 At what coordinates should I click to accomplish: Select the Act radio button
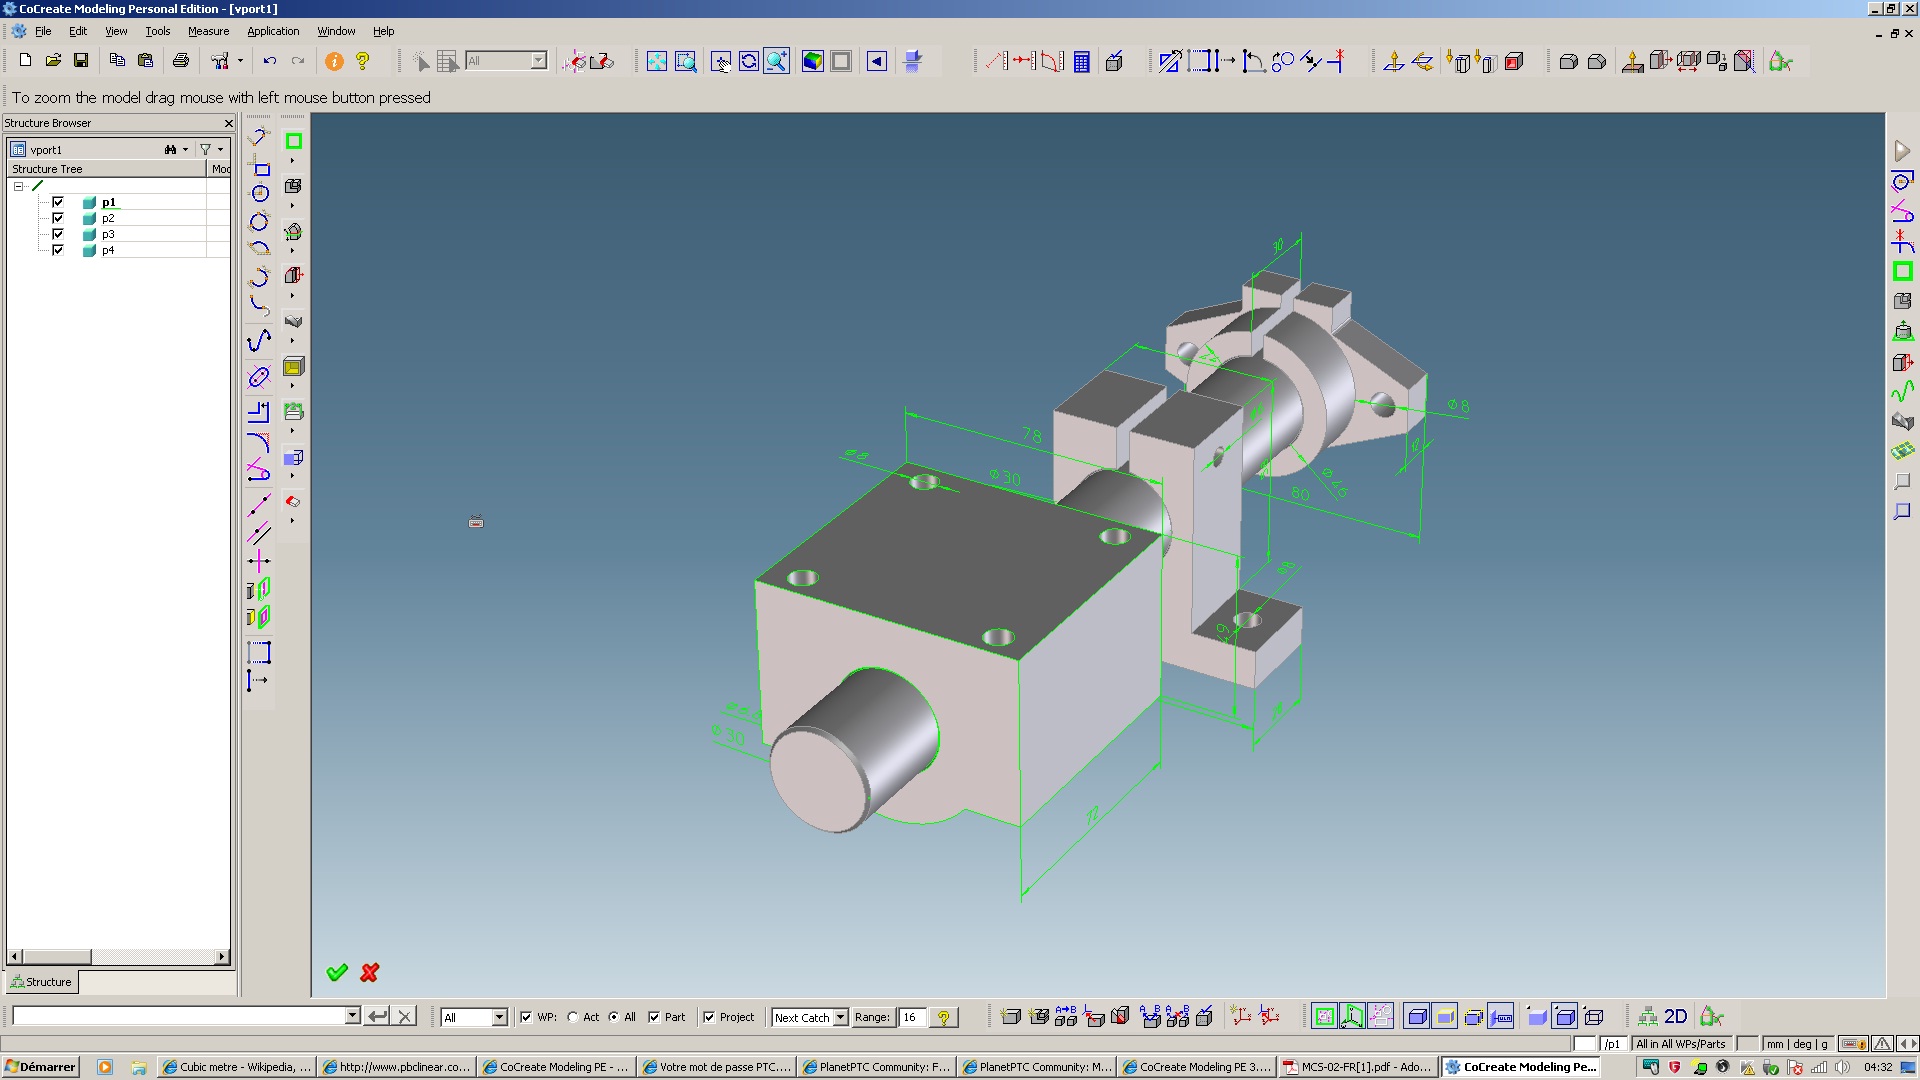point(573,1017)
